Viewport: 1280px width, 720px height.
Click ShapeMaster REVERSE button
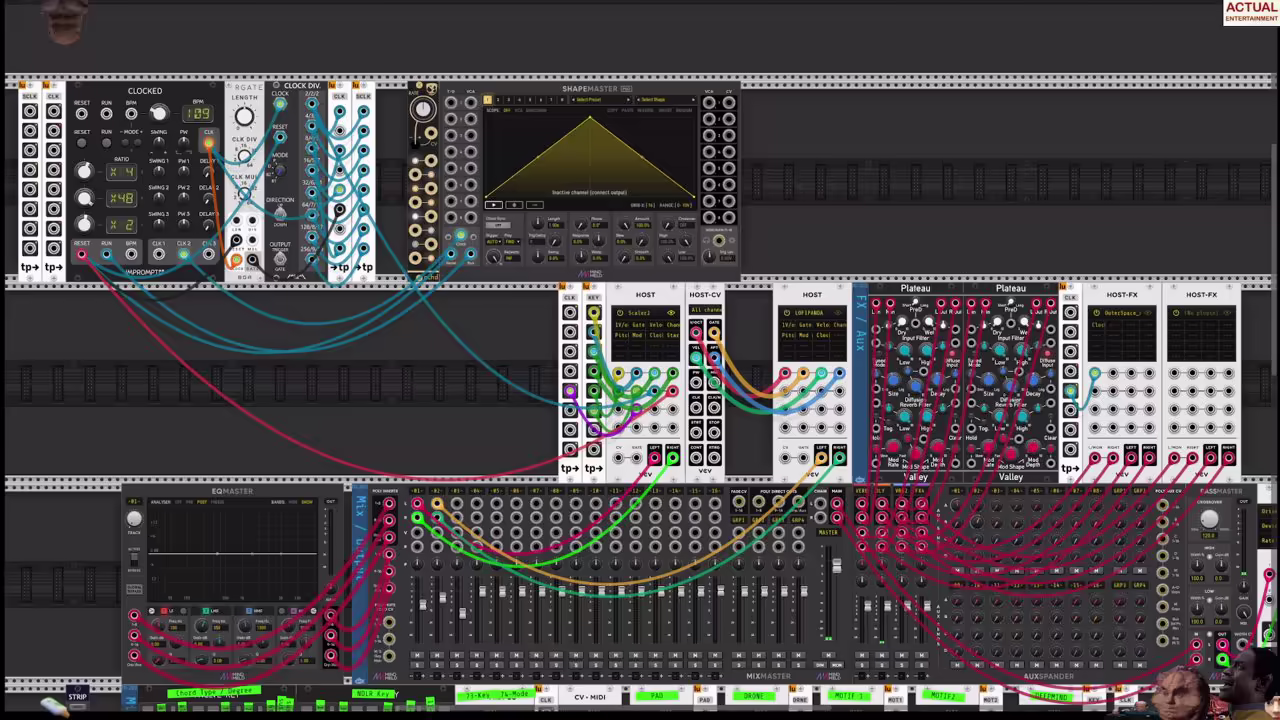[645, 110]
